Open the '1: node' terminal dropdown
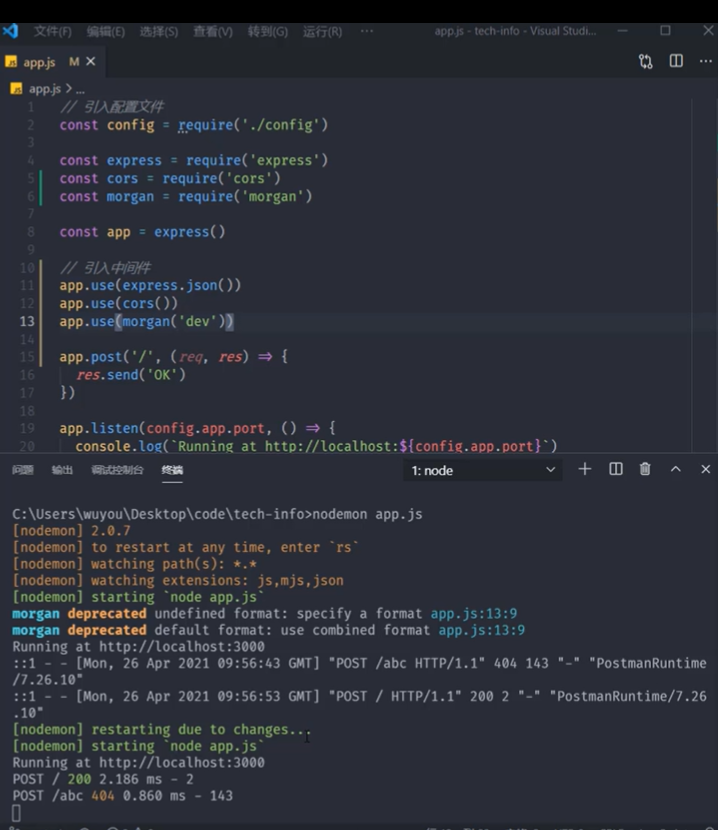Image resolution: width=718 pixels, height=830 pixels. 483,470
